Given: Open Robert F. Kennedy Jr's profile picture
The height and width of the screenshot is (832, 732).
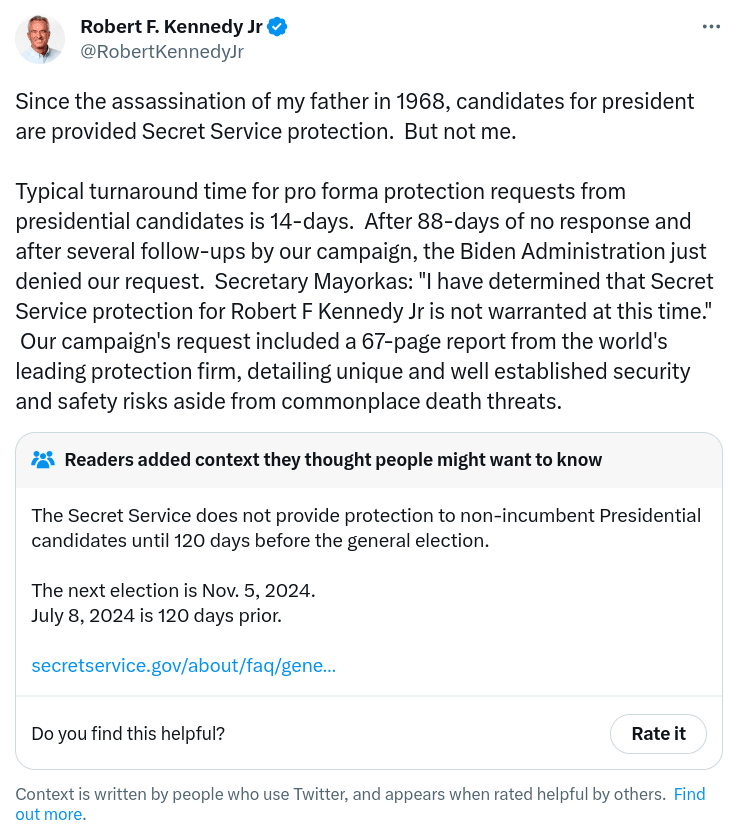Looking at the screenshot, I should pyautogui.click(x=40, y=39).
